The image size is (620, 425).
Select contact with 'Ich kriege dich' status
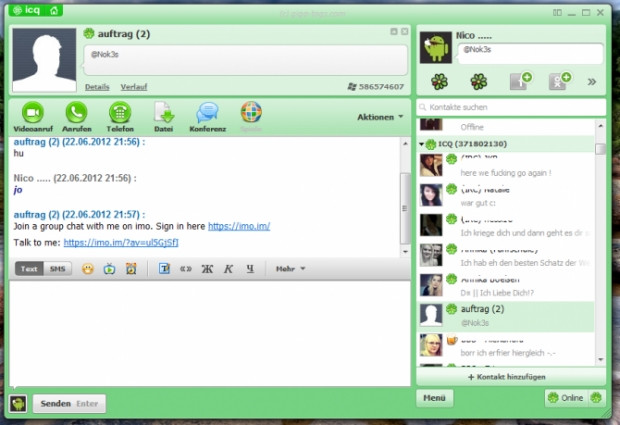tap(506, 226)
